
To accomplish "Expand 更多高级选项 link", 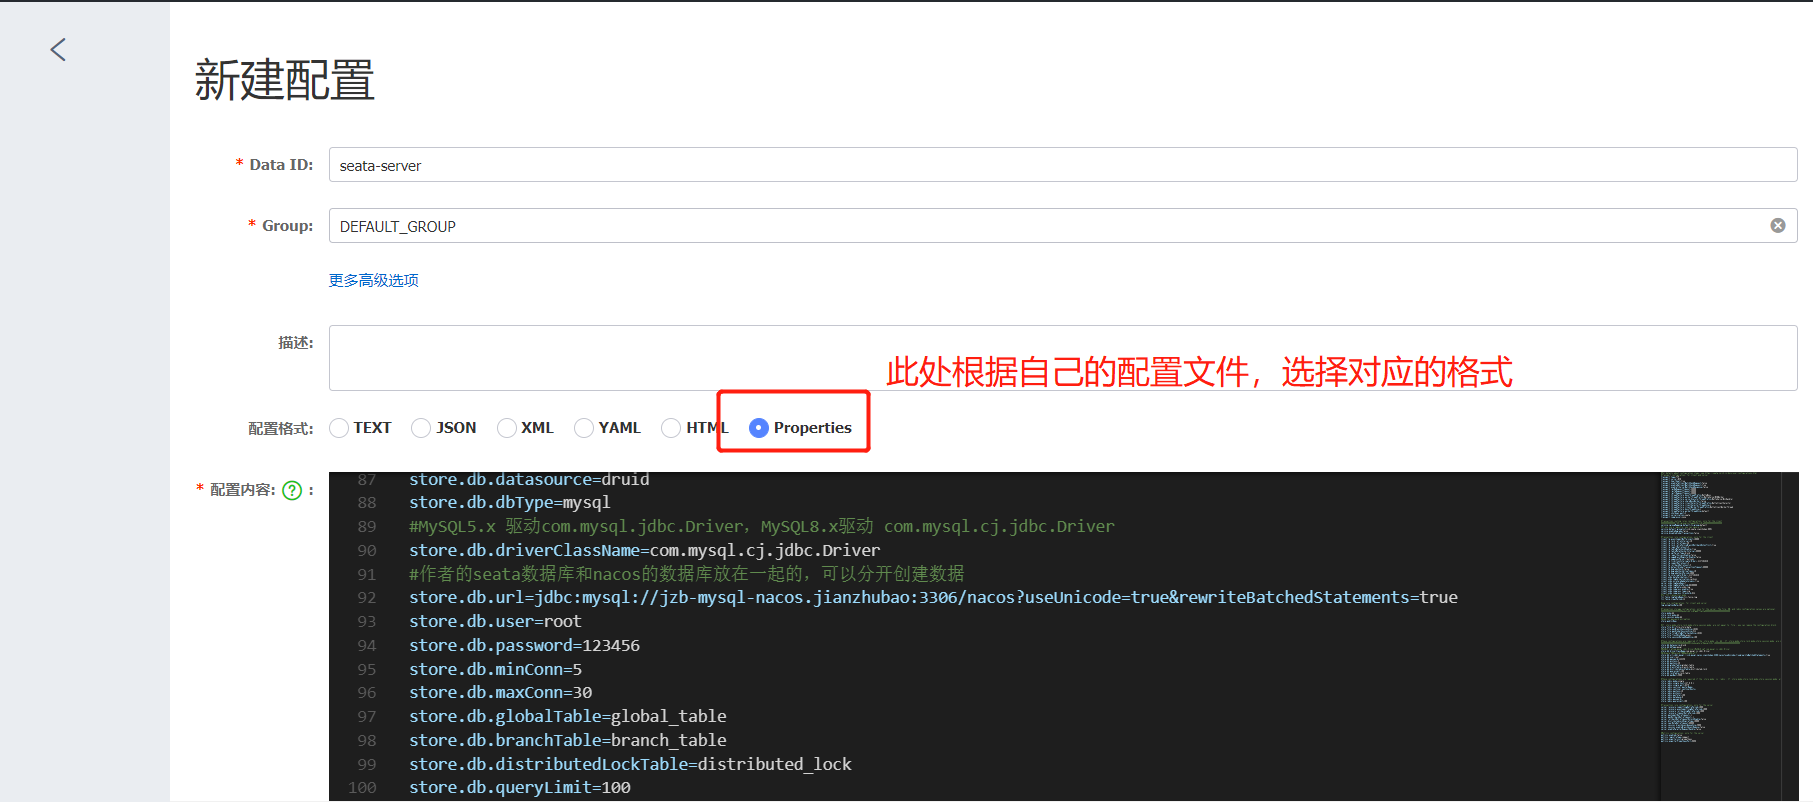I will coord(374,280).
